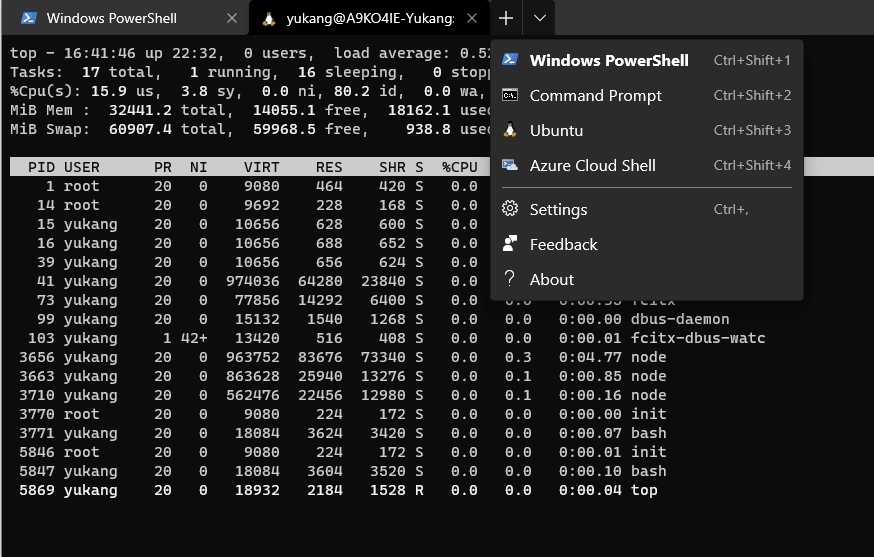The height and width of the screenshot is (557, 874).
Task: Click the Feedback person icon
Action: (x=510, y=243)
